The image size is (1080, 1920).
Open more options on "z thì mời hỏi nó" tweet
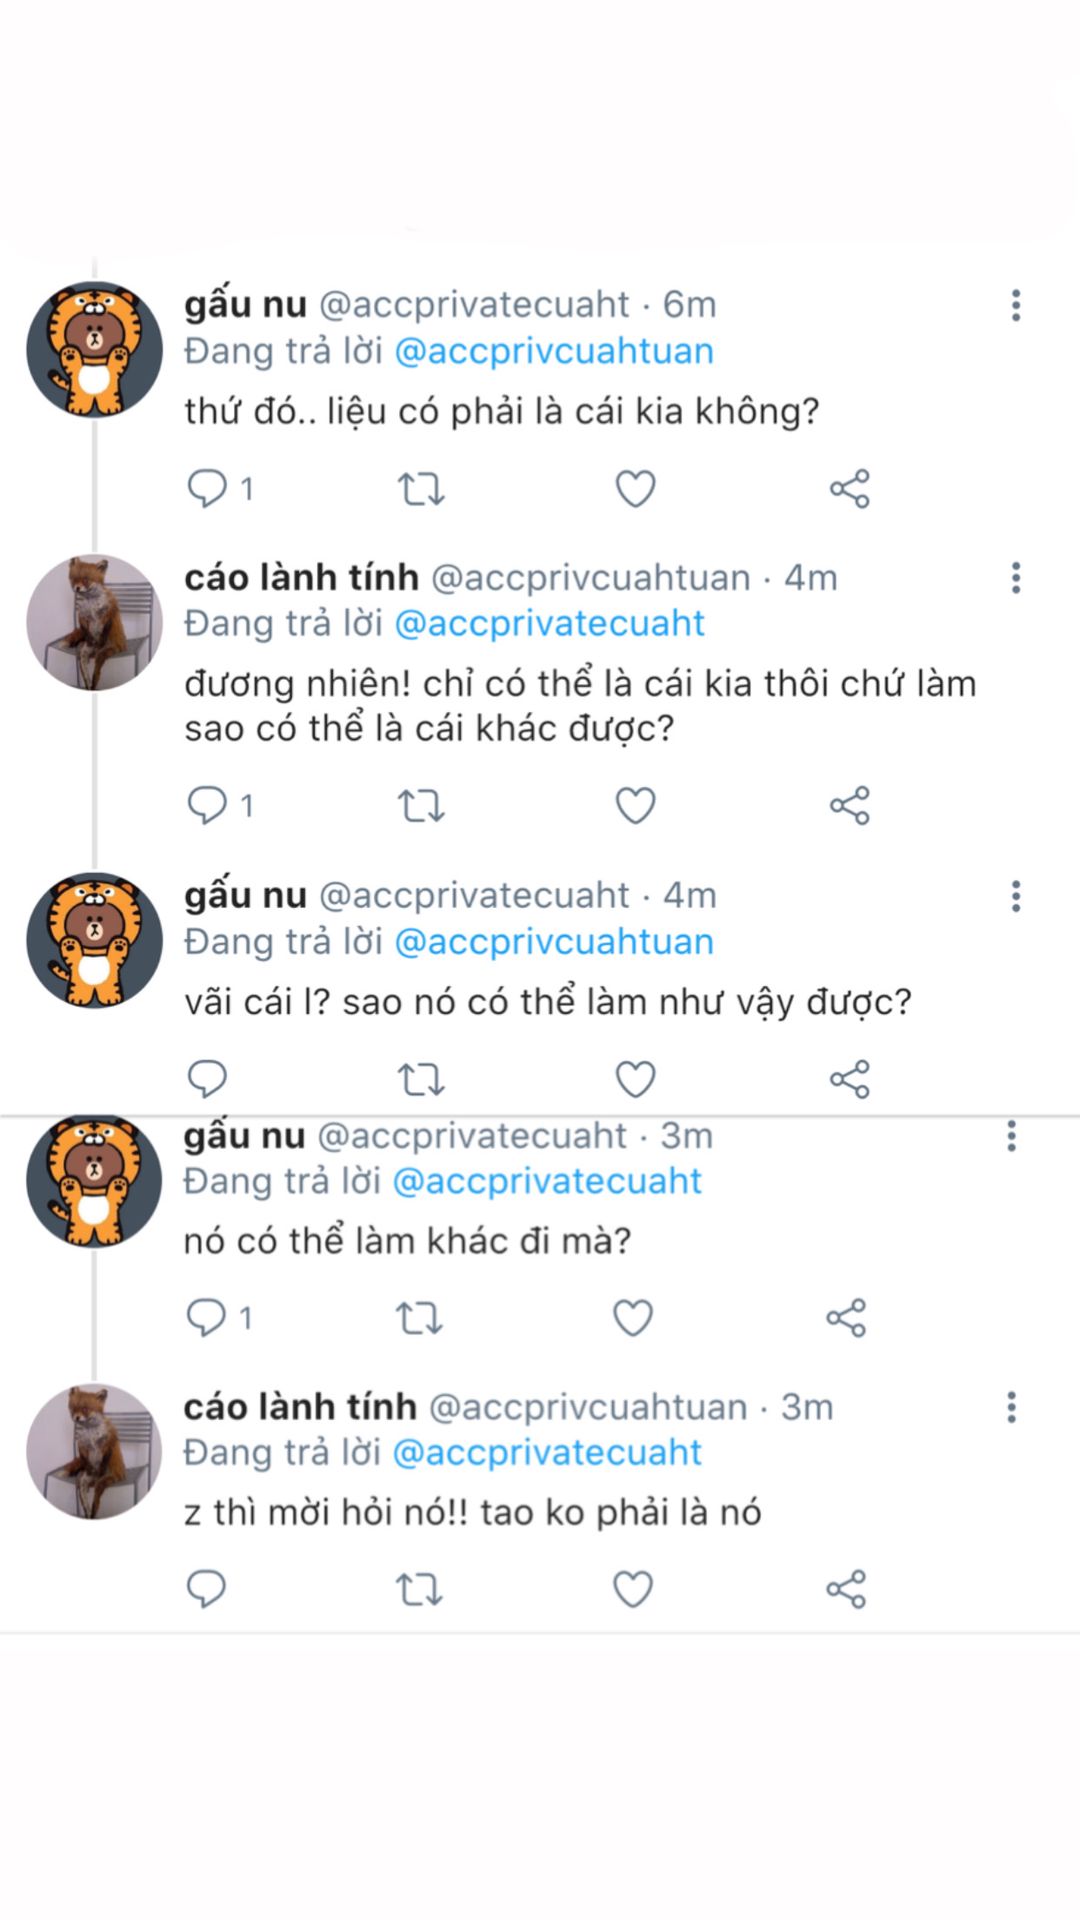click(1012, 1407)
